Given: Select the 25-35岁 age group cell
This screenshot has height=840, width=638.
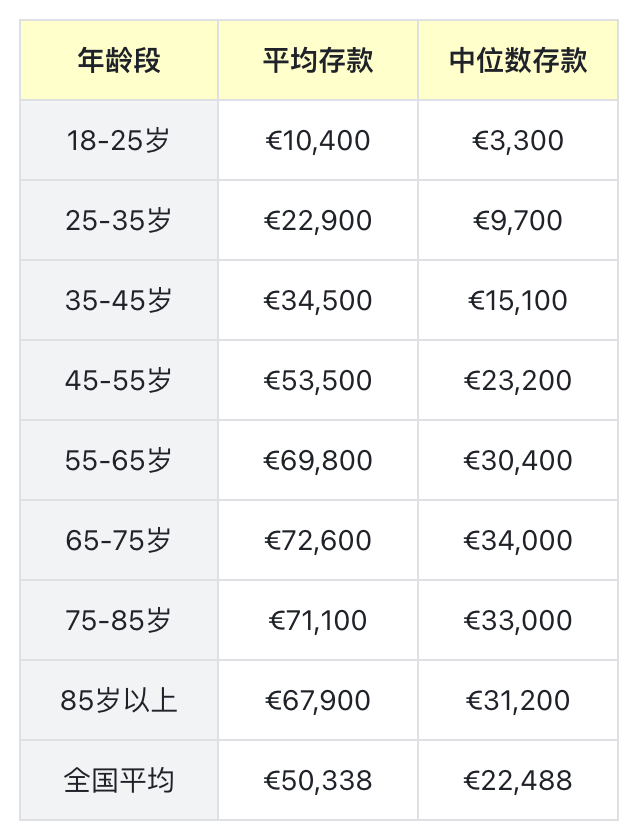Looking at the screenshot, I should tap(119, 221).
